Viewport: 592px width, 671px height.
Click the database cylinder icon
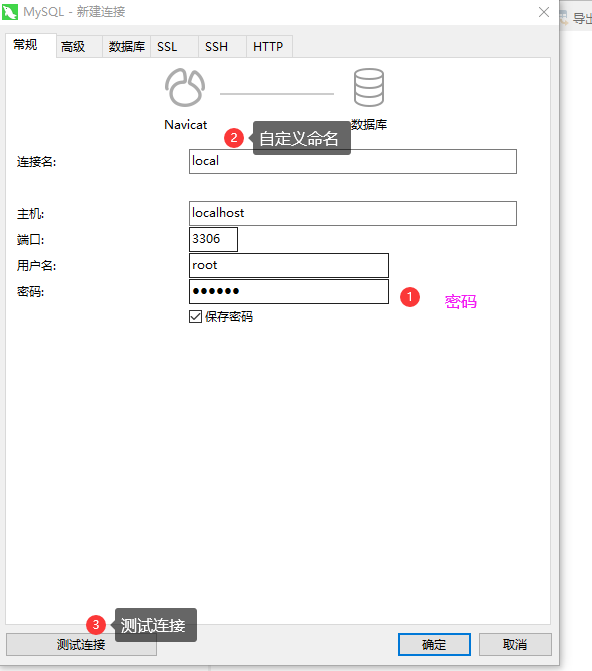[x=369, y=88]
